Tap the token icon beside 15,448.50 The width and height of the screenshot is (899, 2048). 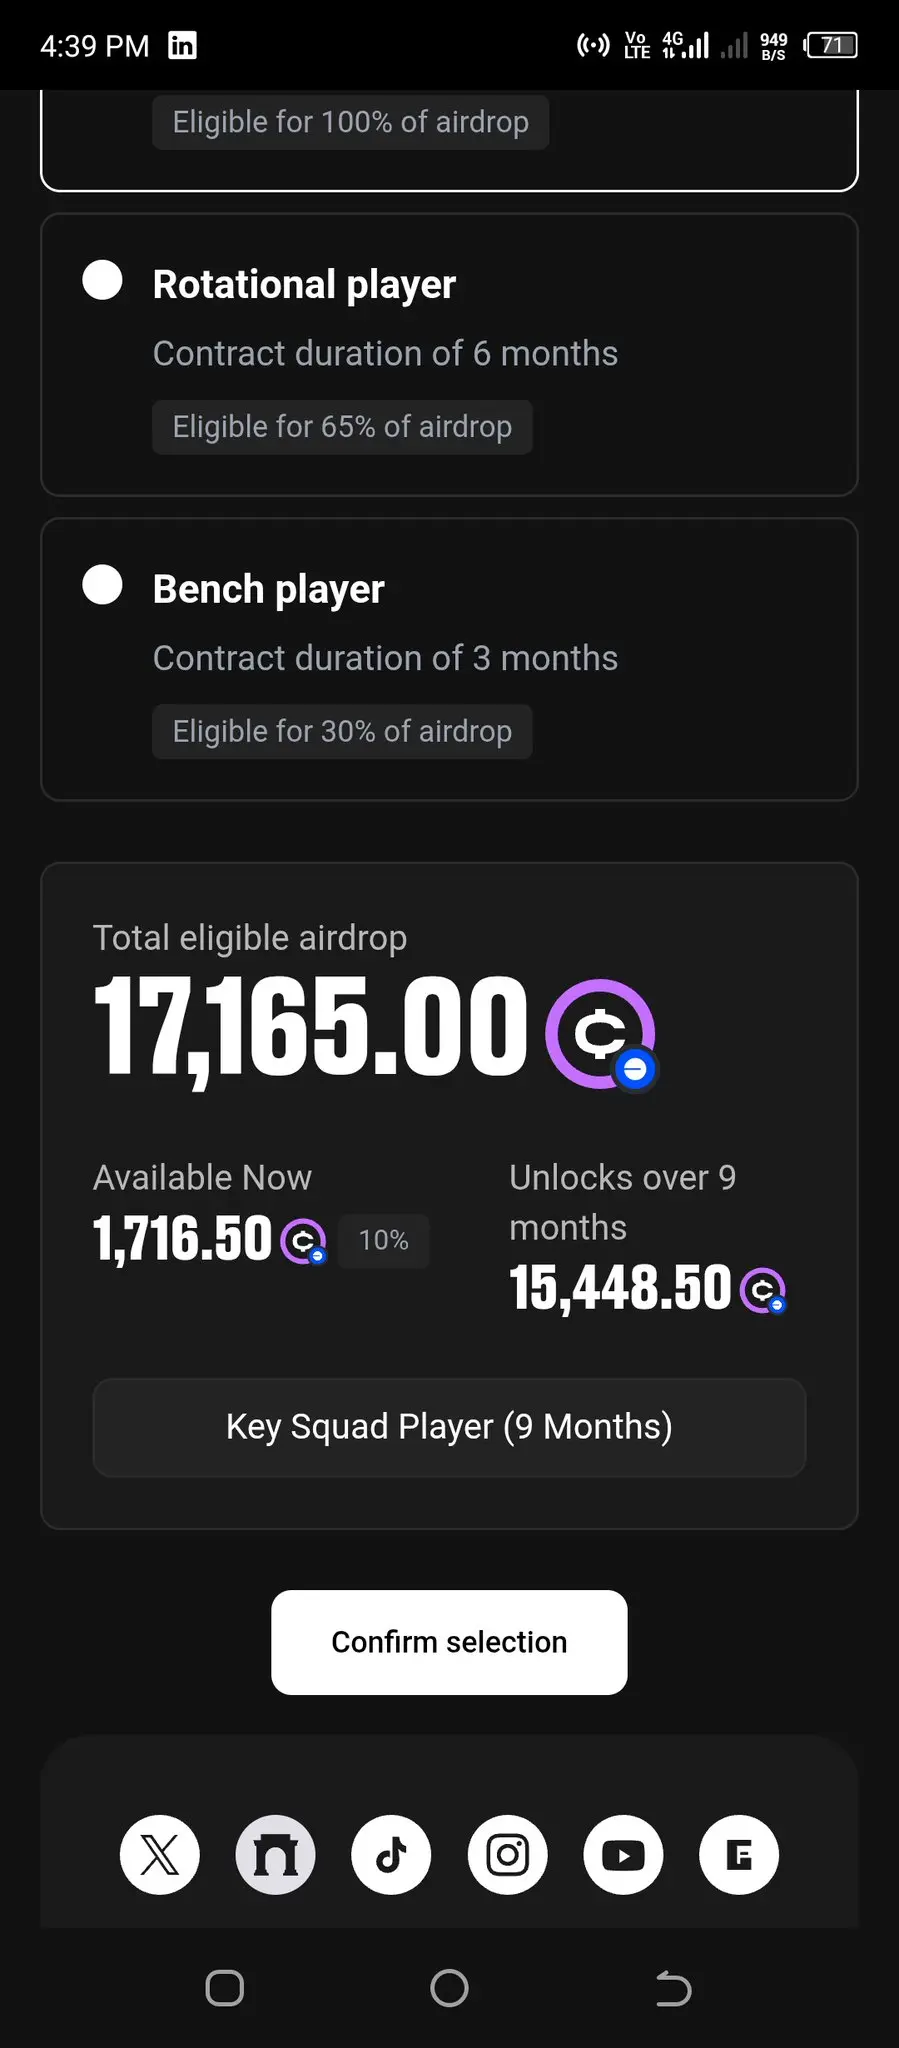[x=763, y=1290]
